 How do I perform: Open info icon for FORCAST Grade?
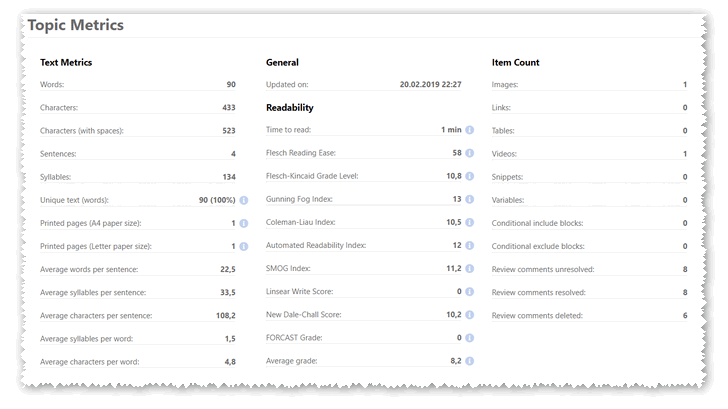pyautogui.click(x=470, y=338)
